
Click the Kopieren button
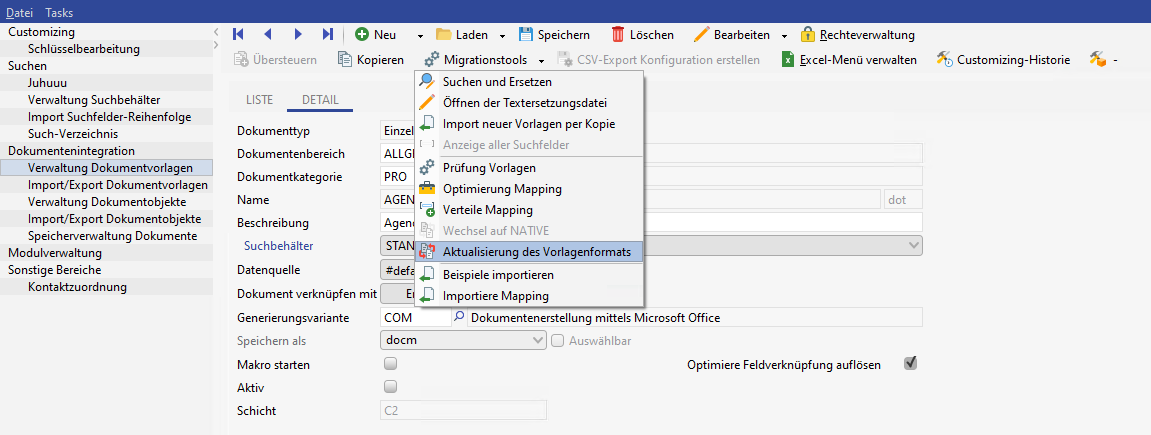pyautogui.click(x=371, y=60)
